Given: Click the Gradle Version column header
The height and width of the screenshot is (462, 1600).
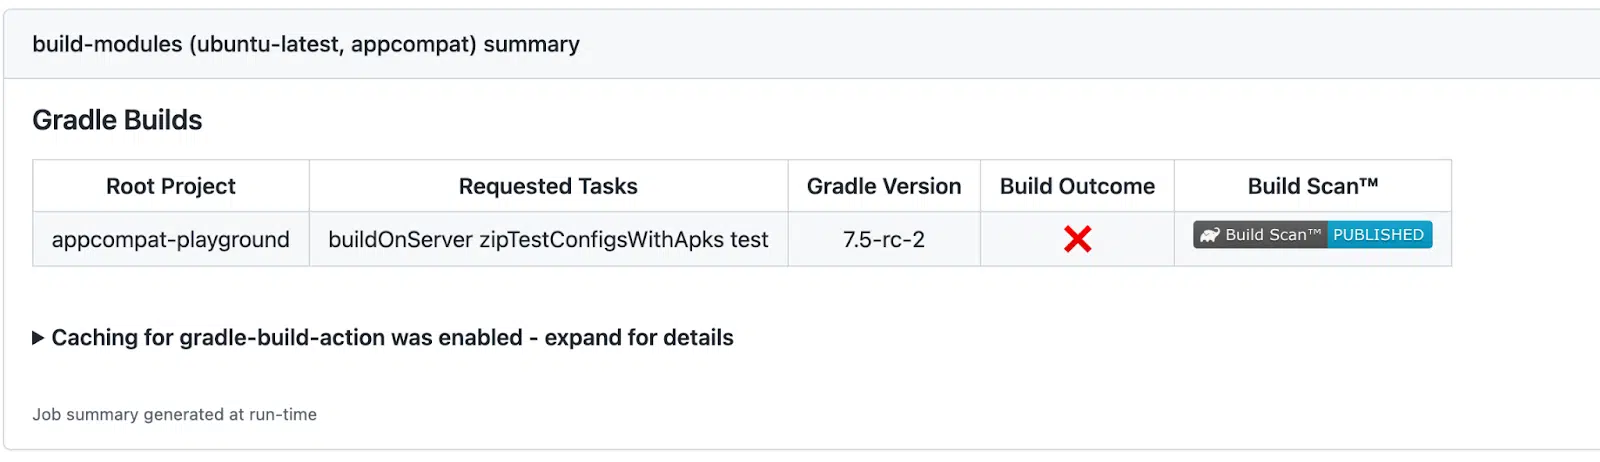Looking at the screenshot, I should coord(884,186).
